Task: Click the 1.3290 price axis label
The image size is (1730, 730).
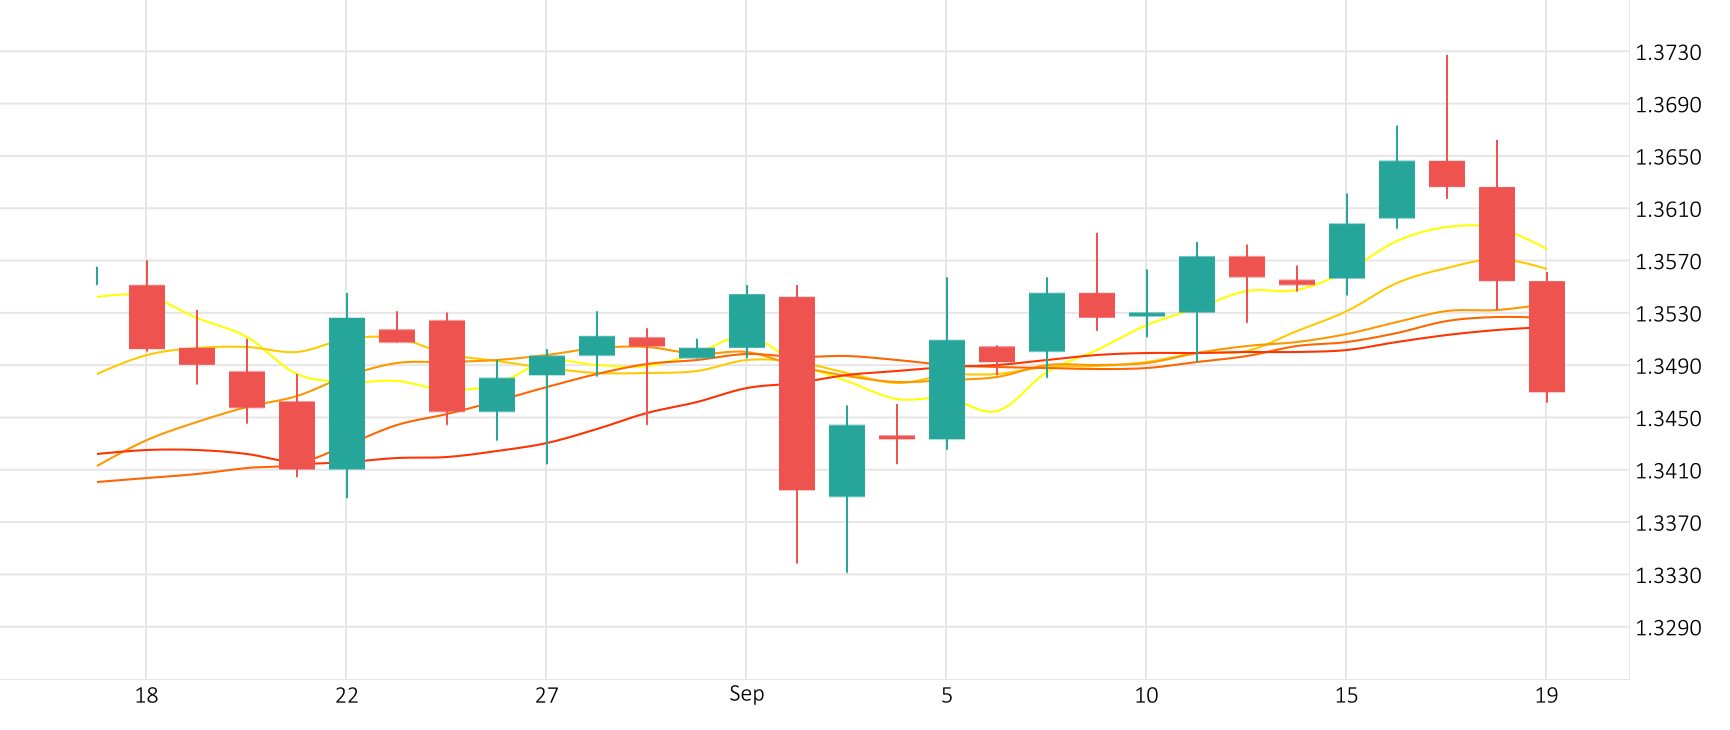Action: point(1667,628)
